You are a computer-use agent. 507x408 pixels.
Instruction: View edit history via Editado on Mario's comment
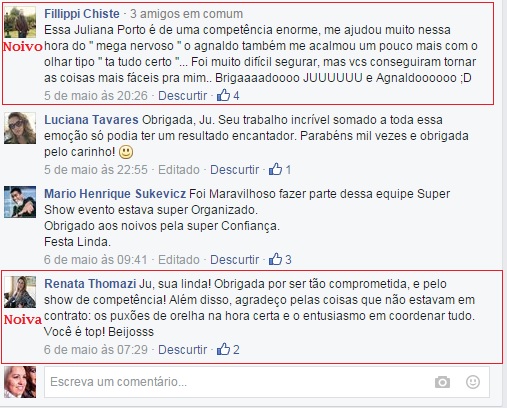point(179,259)
